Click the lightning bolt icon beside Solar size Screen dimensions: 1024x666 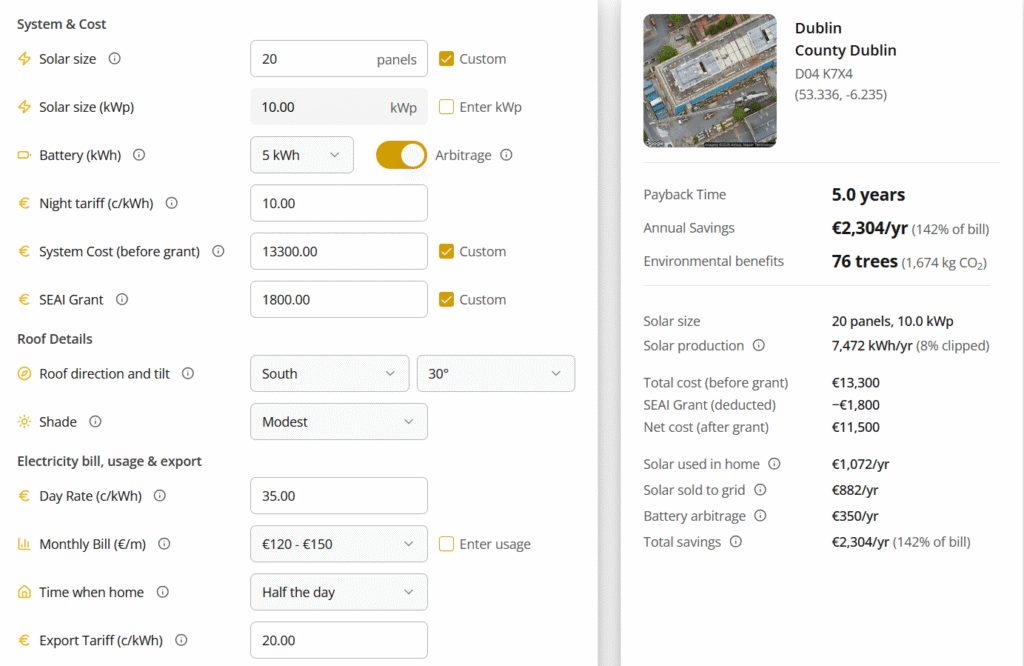[24, 59]
